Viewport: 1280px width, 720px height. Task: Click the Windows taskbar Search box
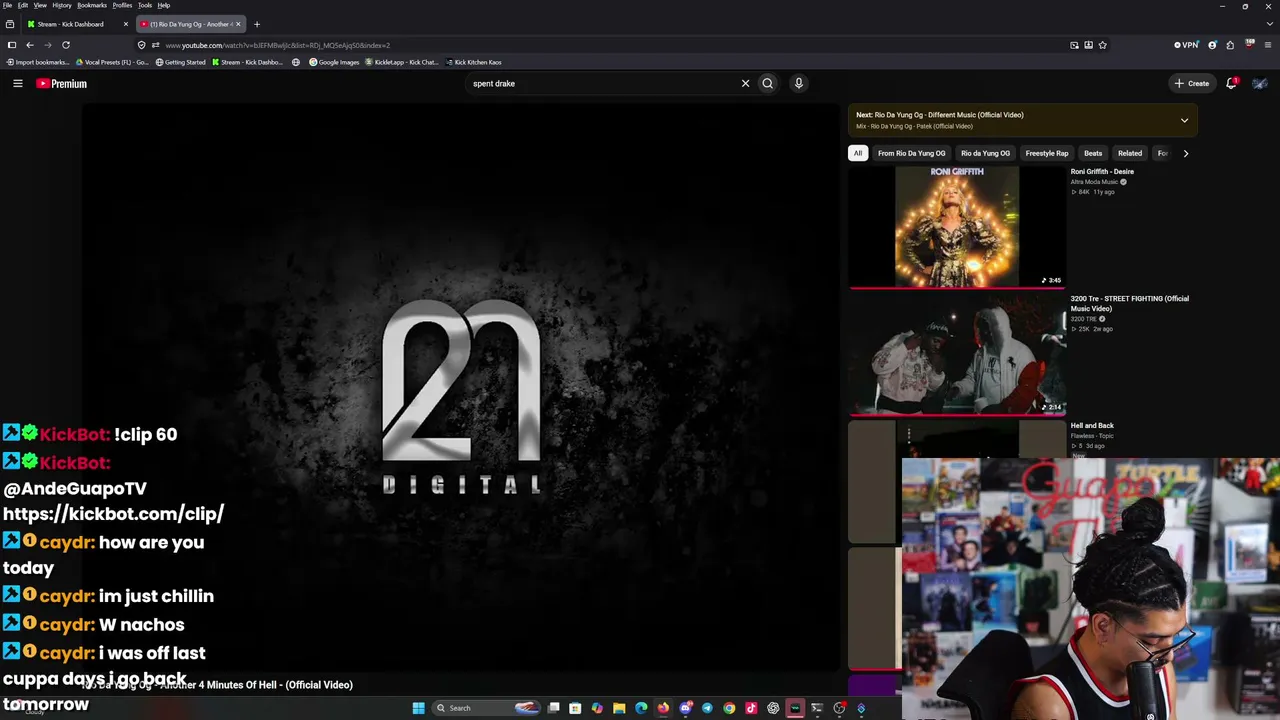click(x=487, y=708)
